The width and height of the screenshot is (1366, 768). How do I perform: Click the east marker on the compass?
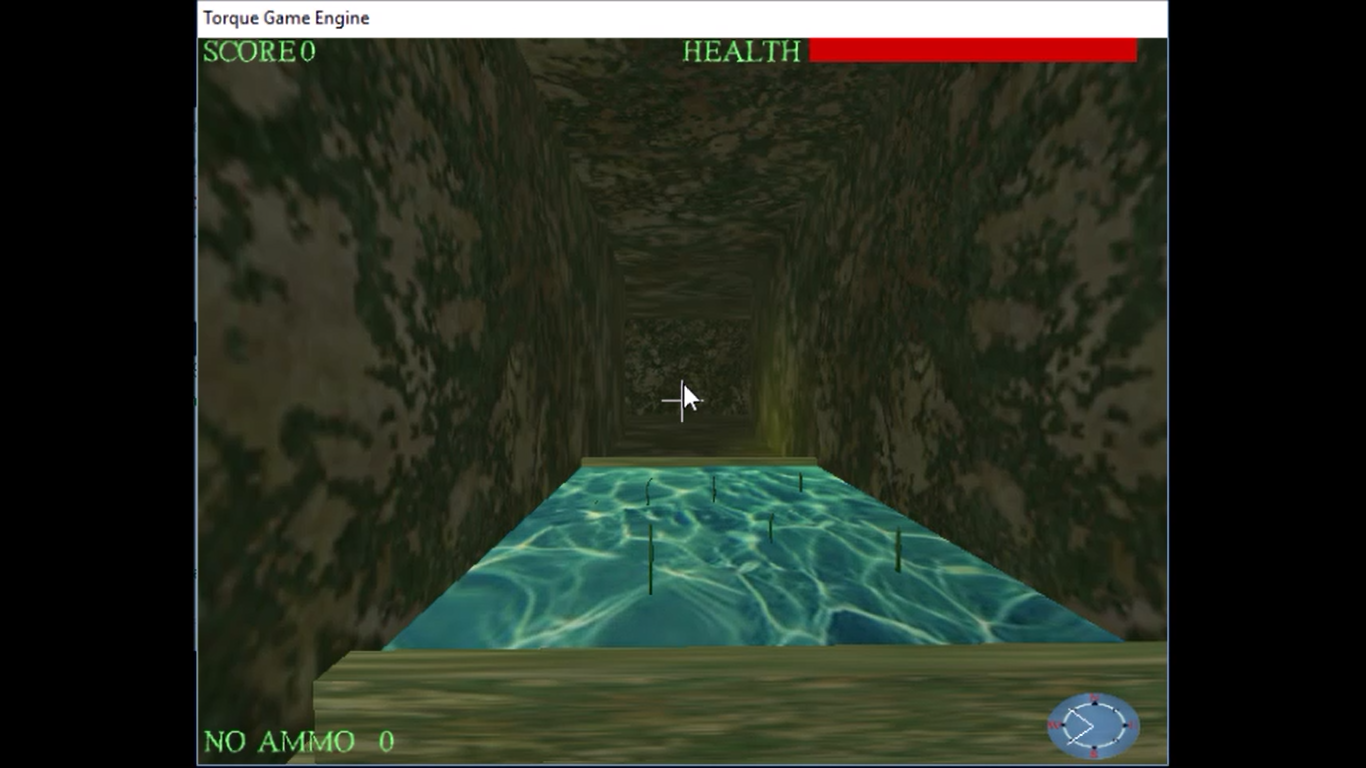pyautogui.click(x=1133, y=725)
